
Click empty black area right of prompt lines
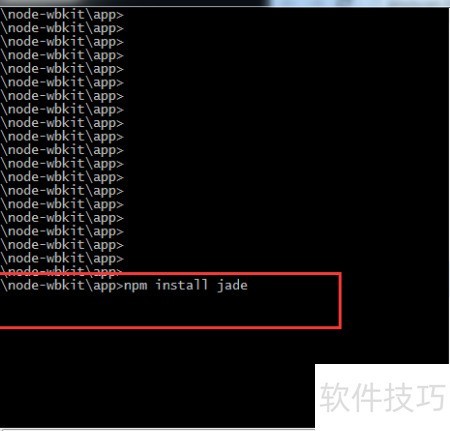pyautogui.click(x=283, y=133)
